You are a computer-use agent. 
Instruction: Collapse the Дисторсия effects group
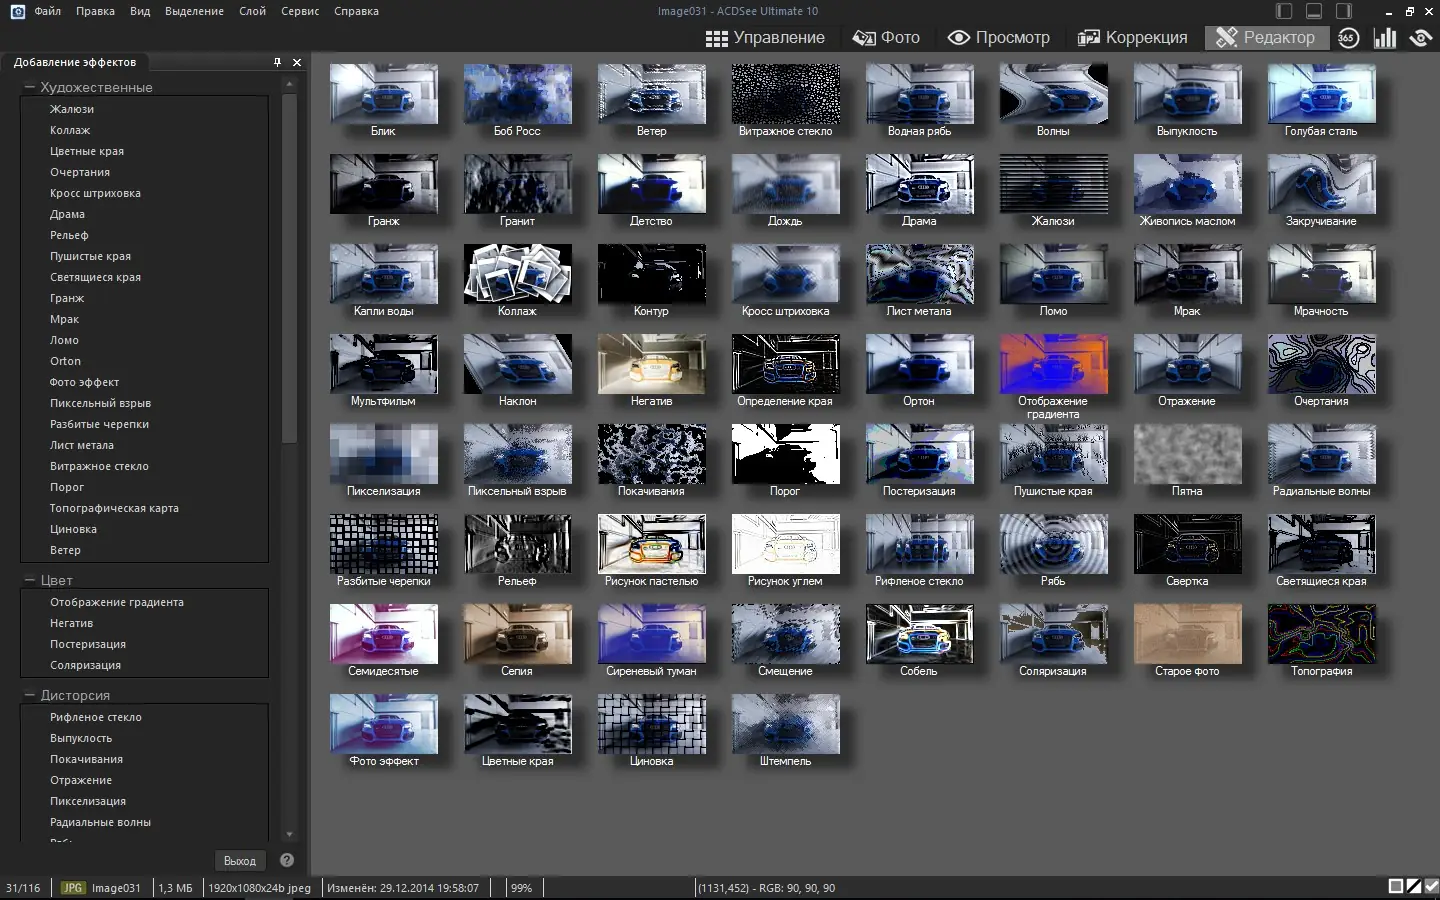click(30, 695)
